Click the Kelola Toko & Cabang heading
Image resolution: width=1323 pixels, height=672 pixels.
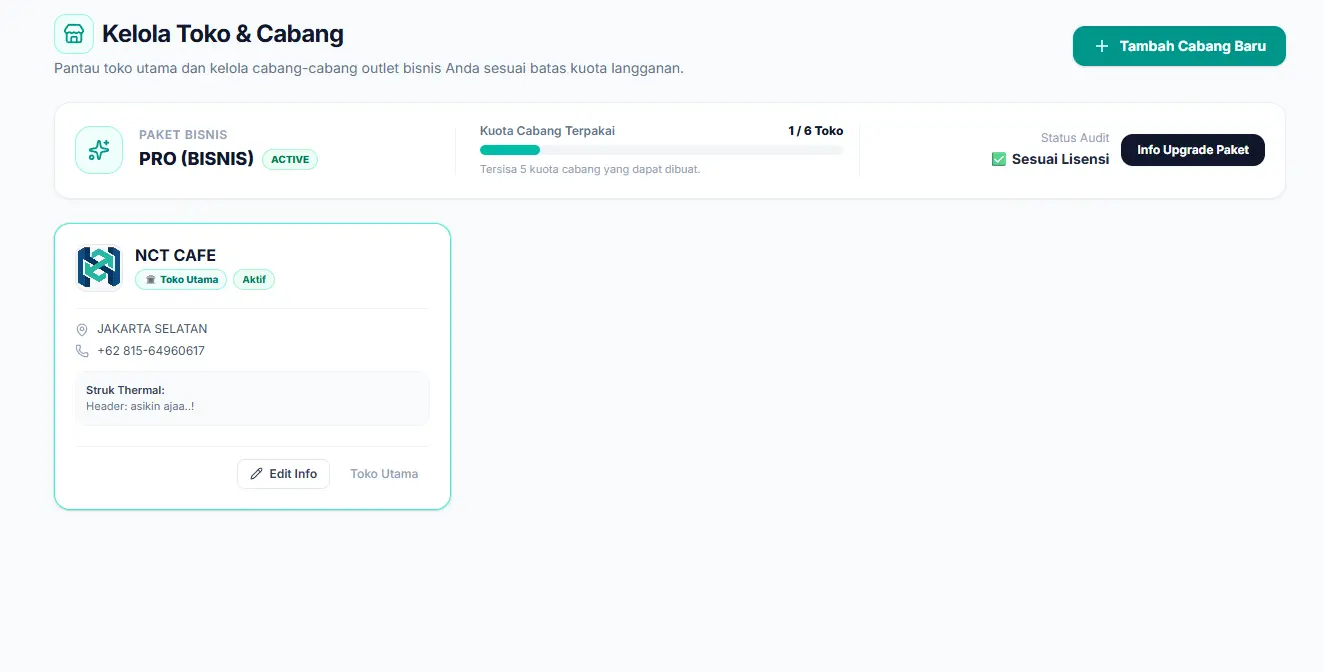point(223,34)
